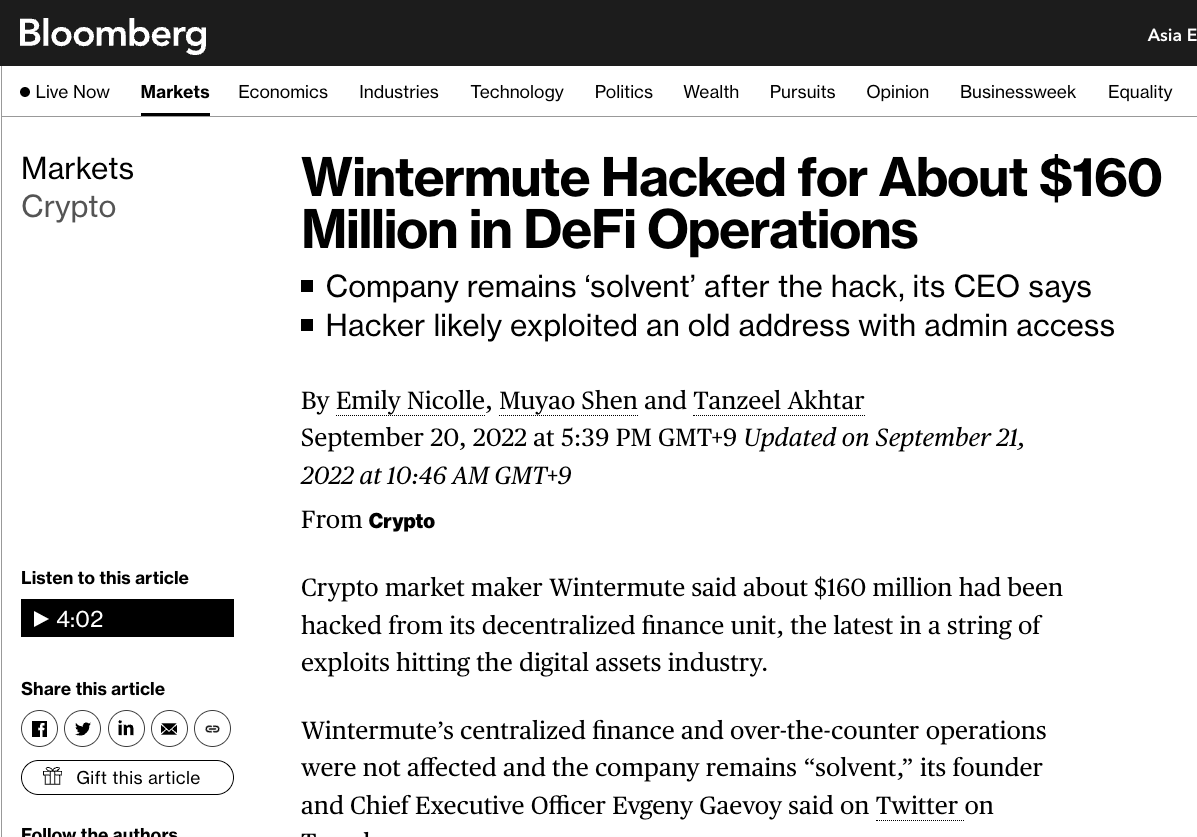Copy the article link icon
This screenshot has height=837, width=1197.
point(212,729)
